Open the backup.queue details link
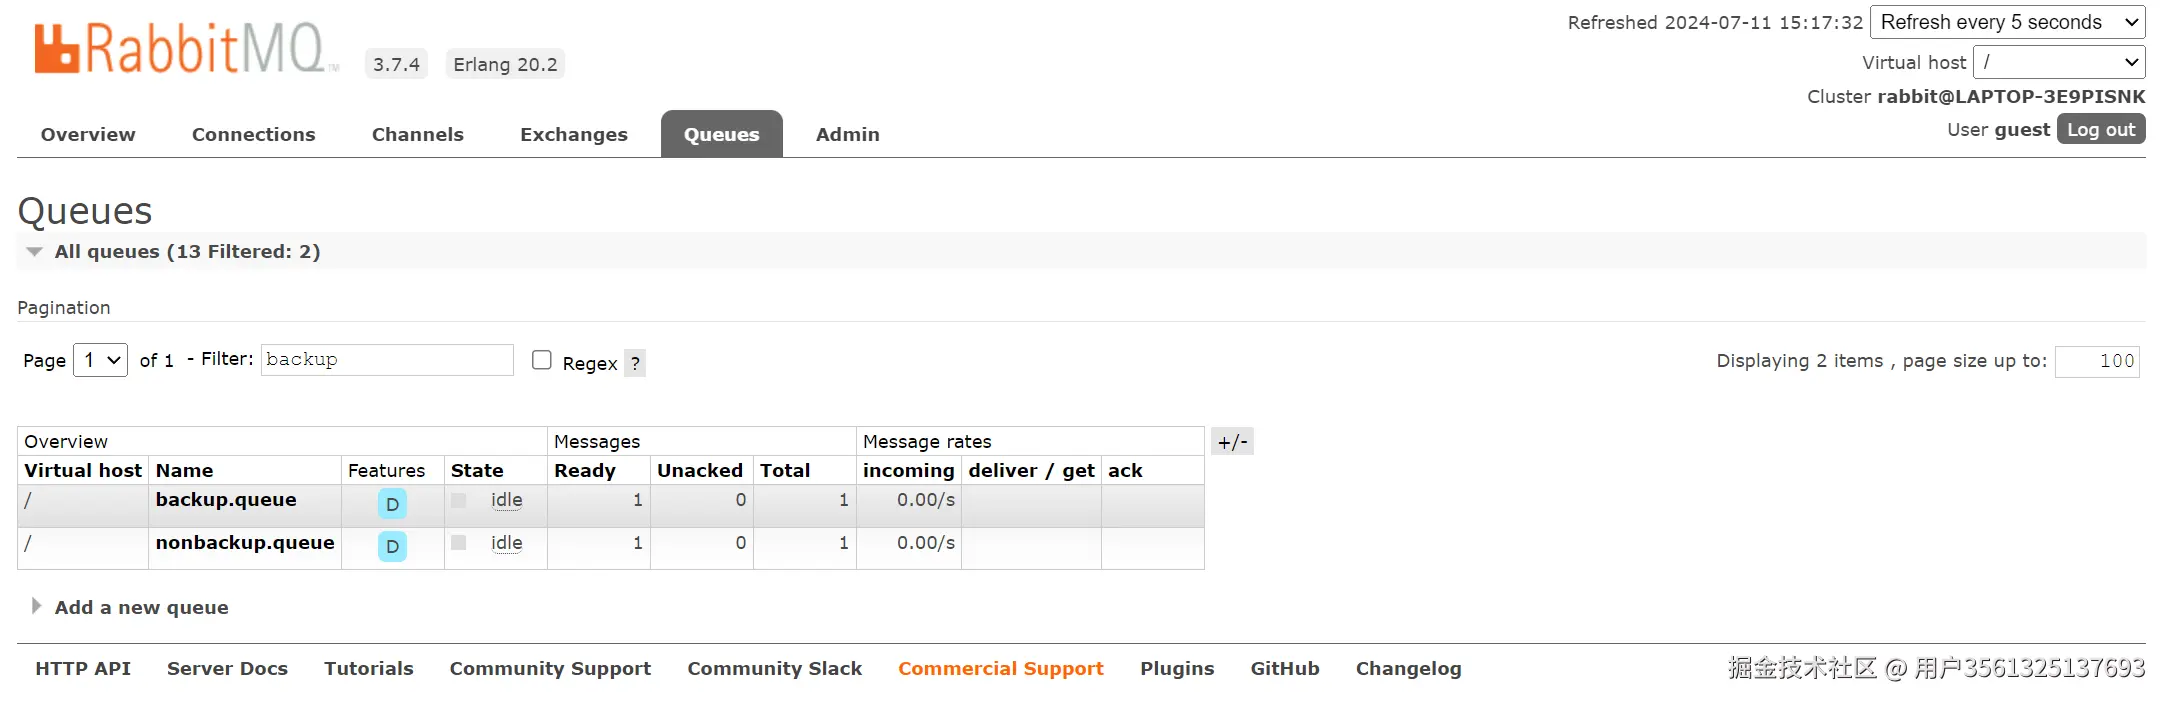This screenshot has height=702, width=2166. [226, 500]
